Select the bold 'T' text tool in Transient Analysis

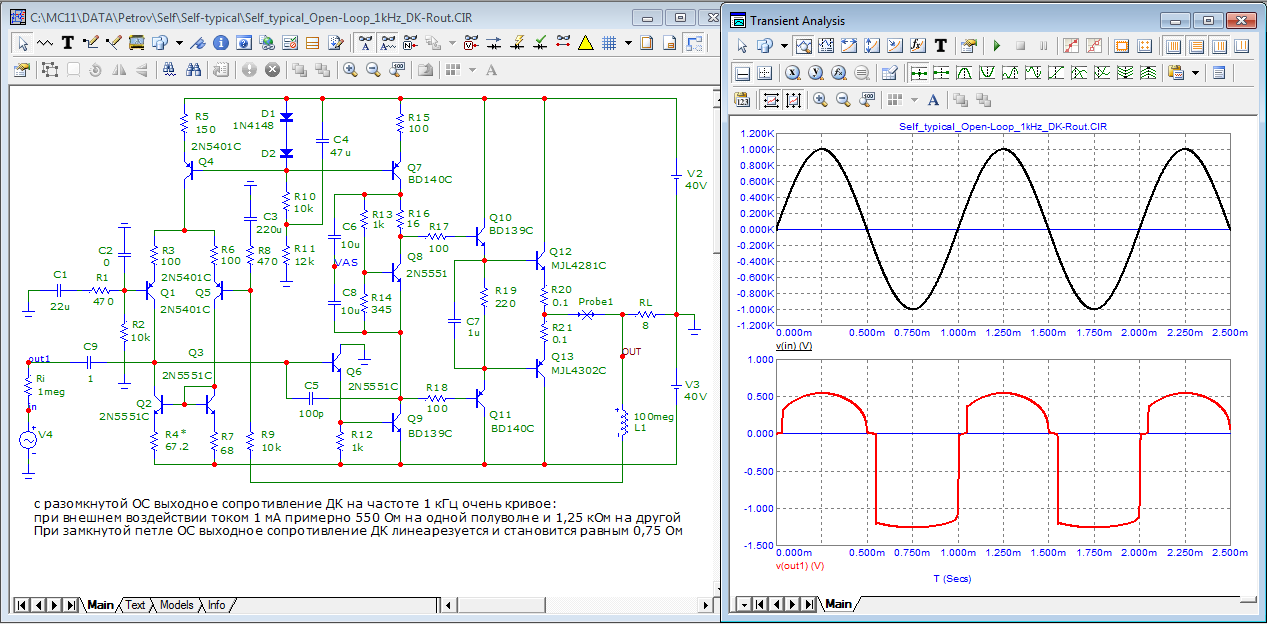[x=941, y=46]
